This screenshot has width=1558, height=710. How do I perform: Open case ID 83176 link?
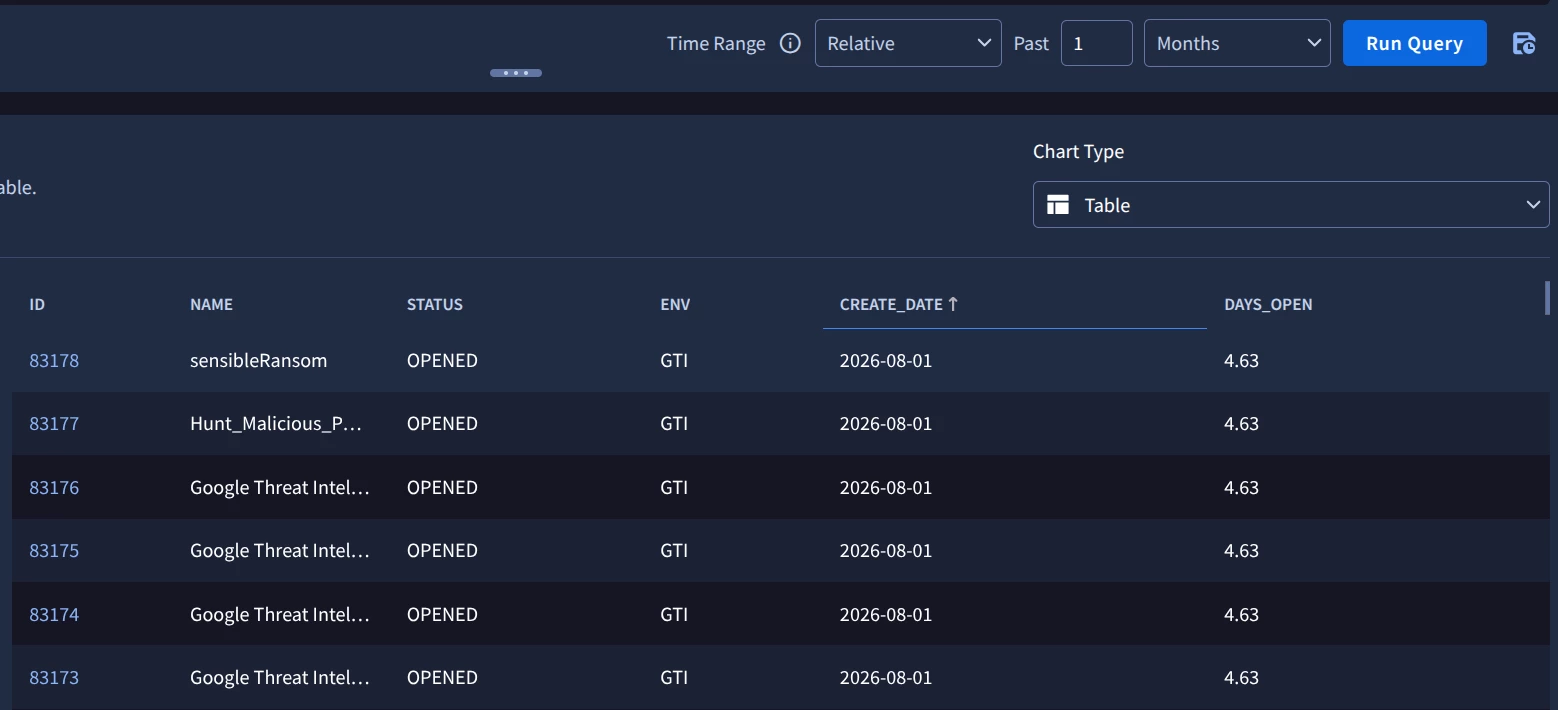tap(54, 487)
